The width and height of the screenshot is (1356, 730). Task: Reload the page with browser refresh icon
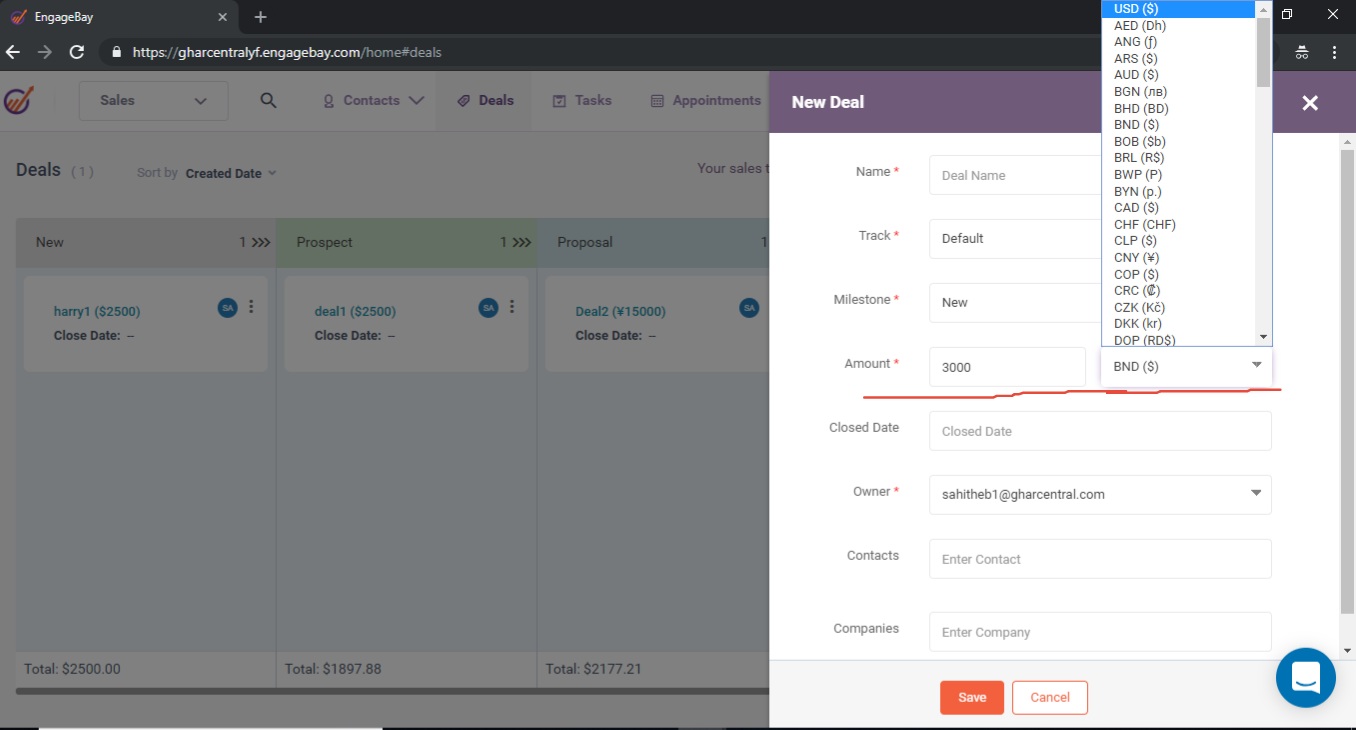77,52
